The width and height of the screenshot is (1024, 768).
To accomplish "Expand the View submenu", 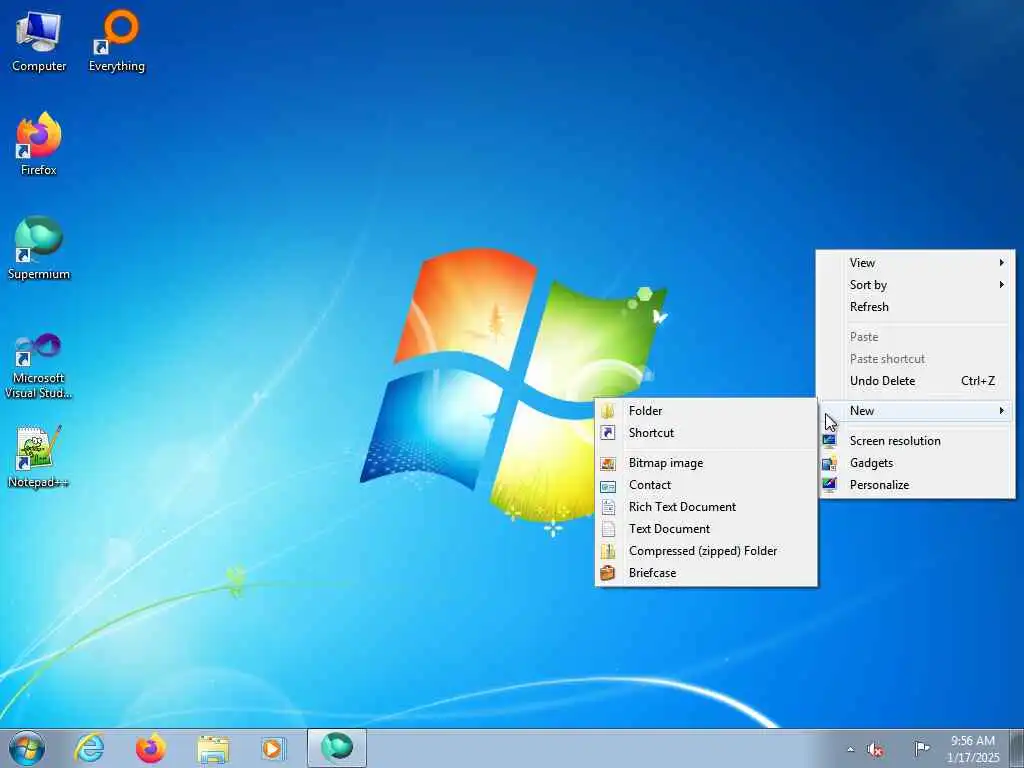I will coord(916,263).
